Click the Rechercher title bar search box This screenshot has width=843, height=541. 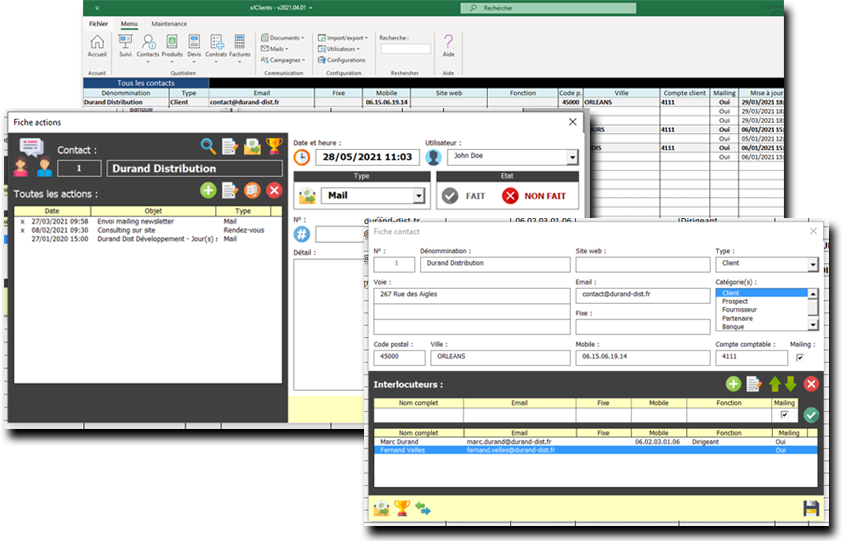point(548,8)
